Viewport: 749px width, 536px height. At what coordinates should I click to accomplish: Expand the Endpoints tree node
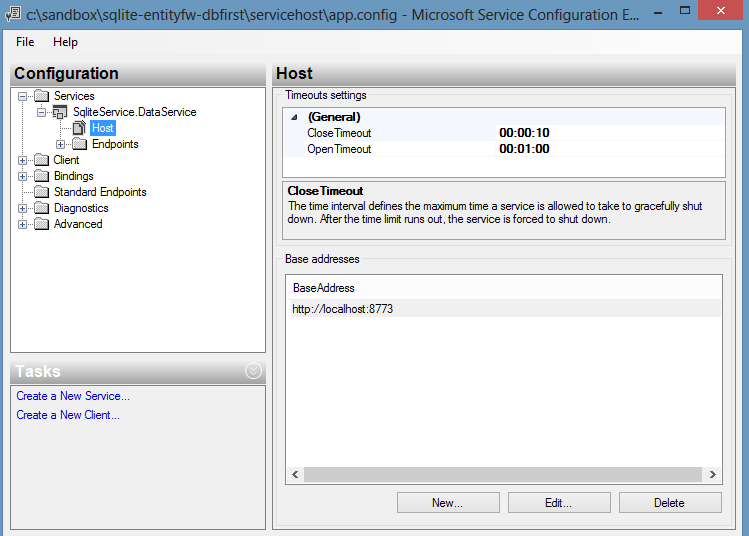pyautogui.click(x=61, y=144)
